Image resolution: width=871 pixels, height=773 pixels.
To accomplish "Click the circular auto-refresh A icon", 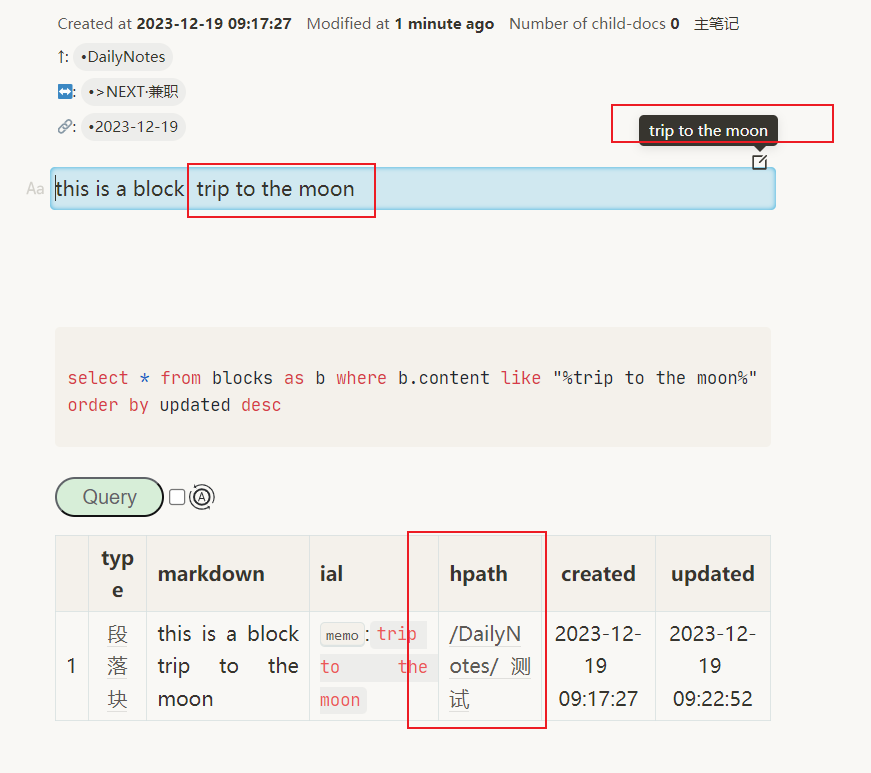I will pyautogui.click(x=200, y=497).
